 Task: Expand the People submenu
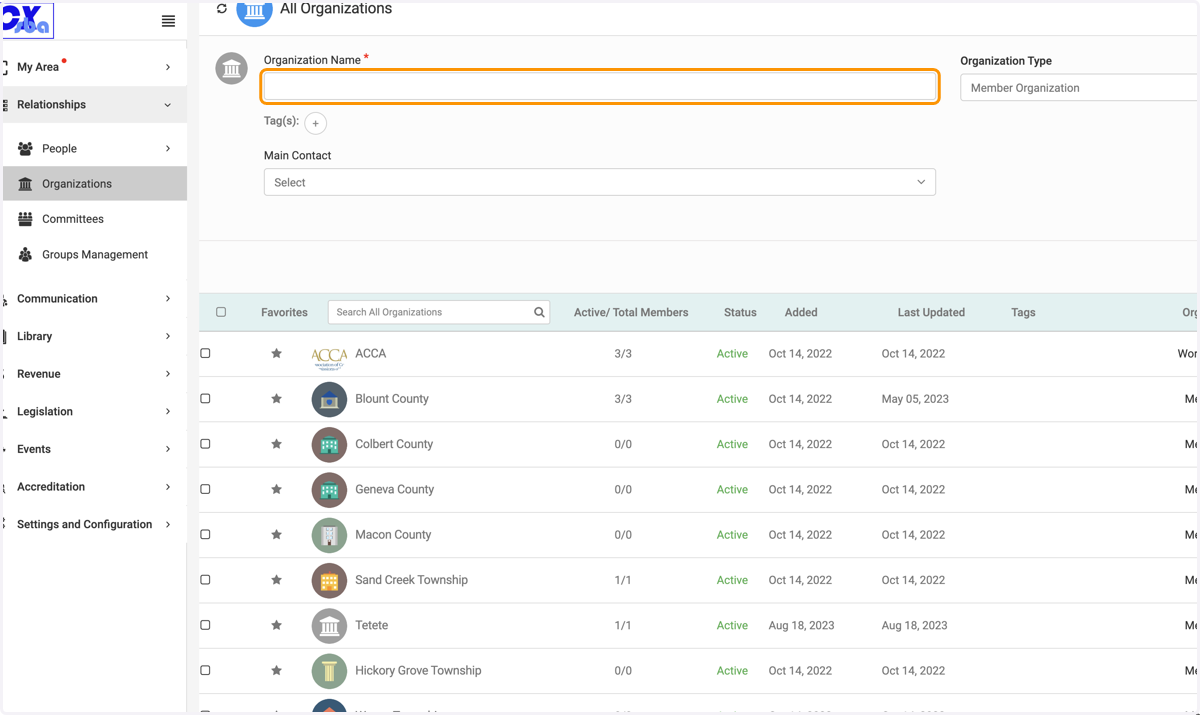94,148
